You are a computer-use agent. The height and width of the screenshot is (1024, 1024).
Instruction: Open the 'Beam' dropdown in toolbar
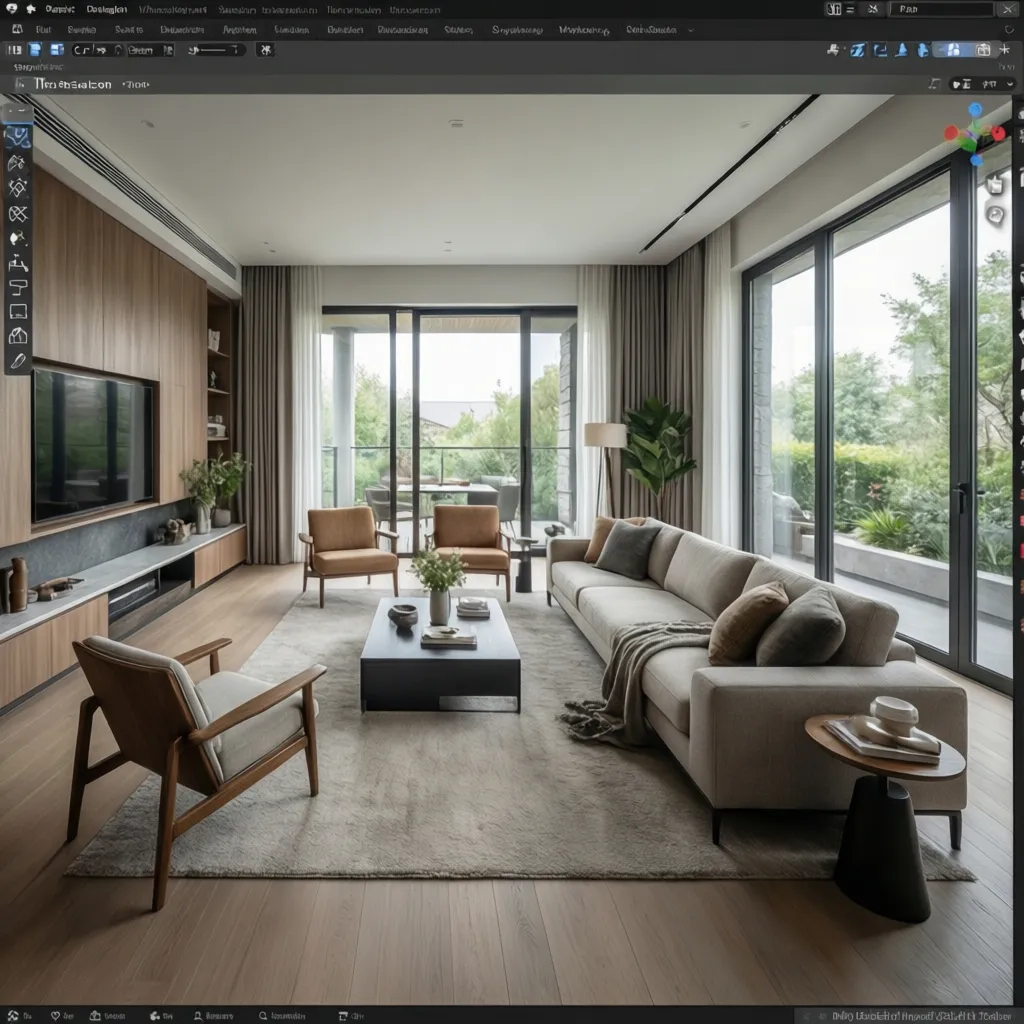pos(150,50)
